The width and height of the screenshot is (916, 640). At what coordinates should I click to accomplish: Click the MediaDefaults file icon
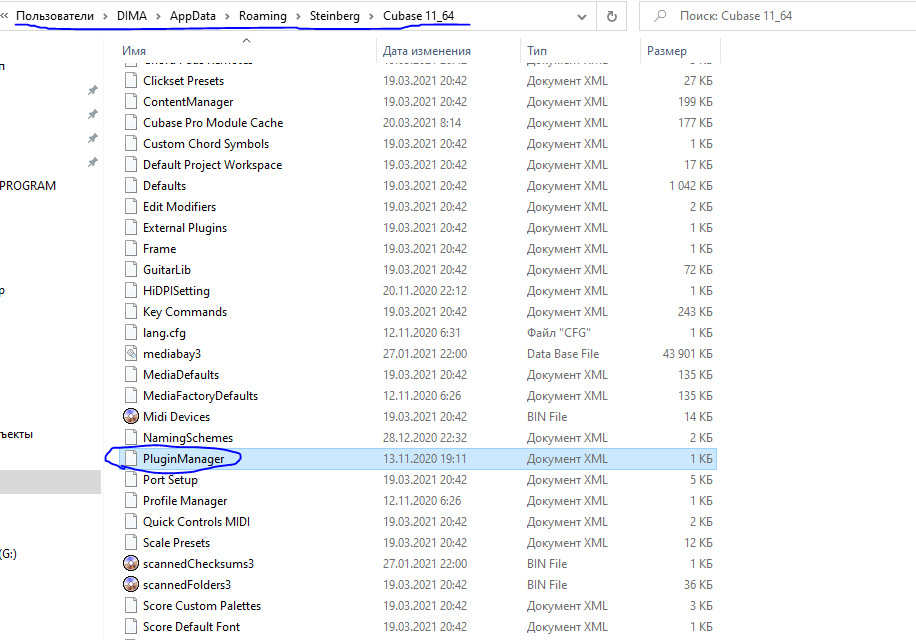[x=131, y=375]
